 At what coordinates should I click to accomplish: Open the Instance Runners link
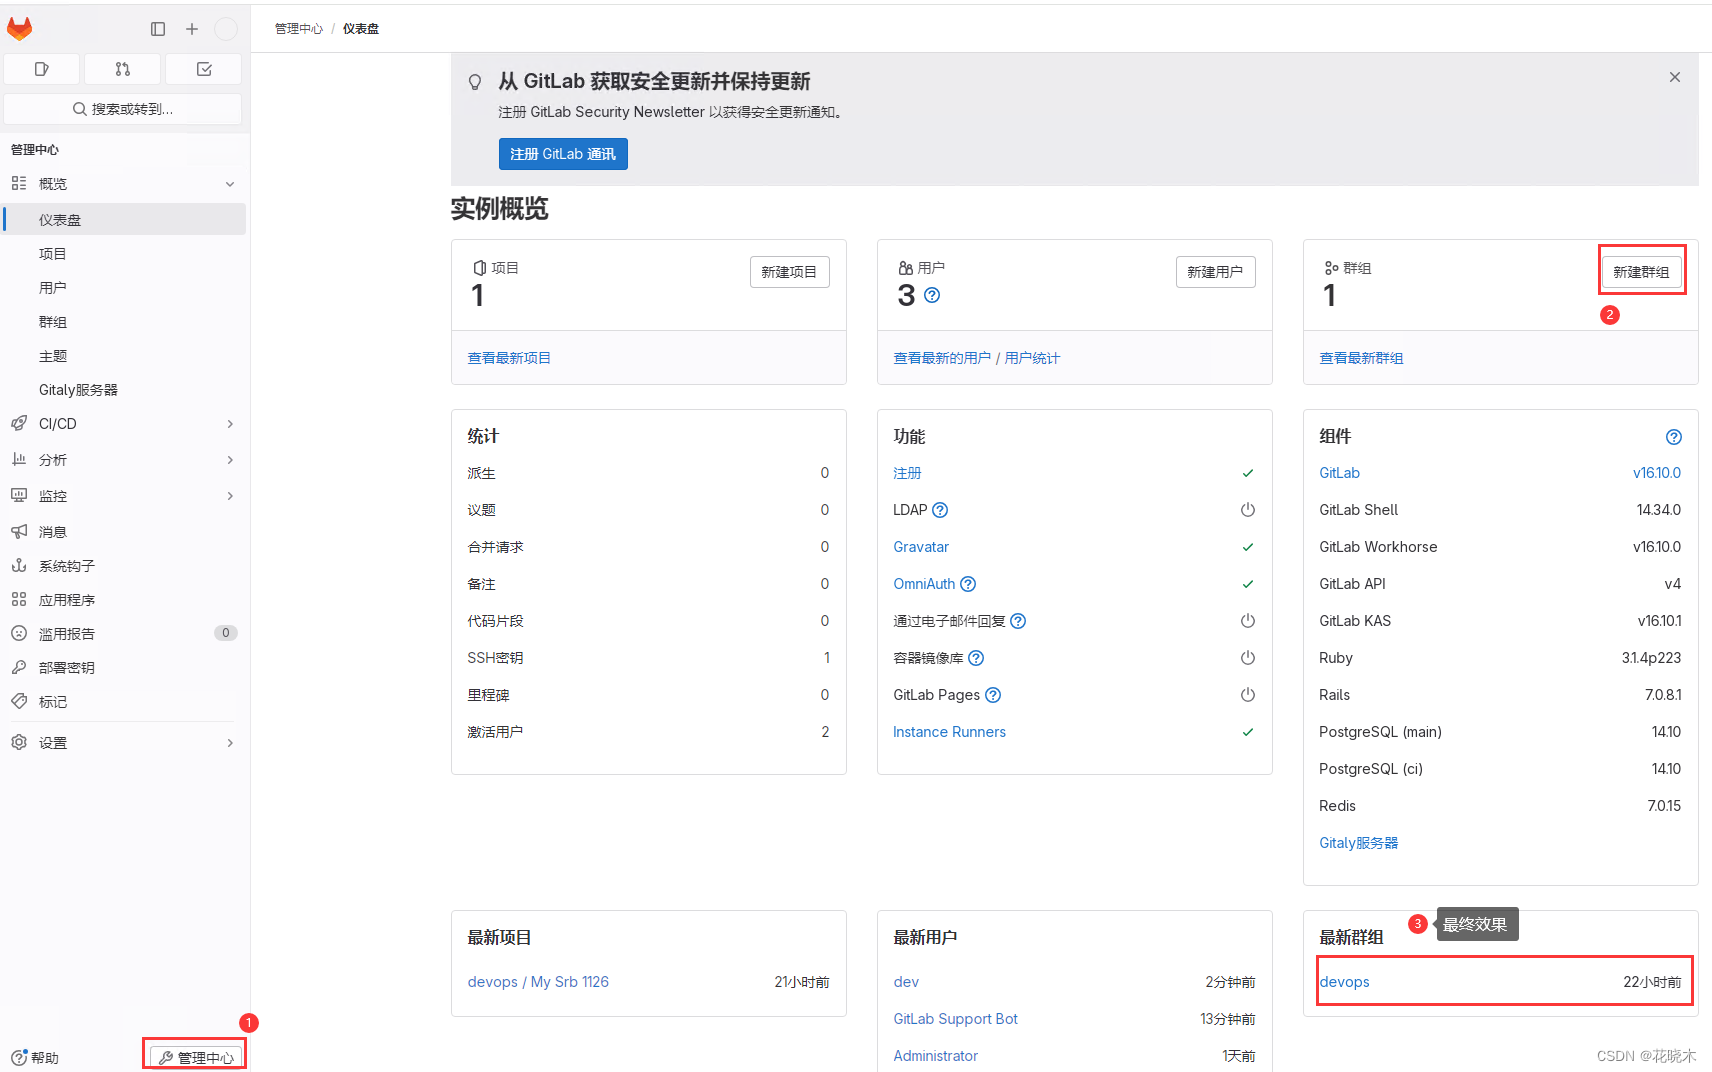pos(949,732)
